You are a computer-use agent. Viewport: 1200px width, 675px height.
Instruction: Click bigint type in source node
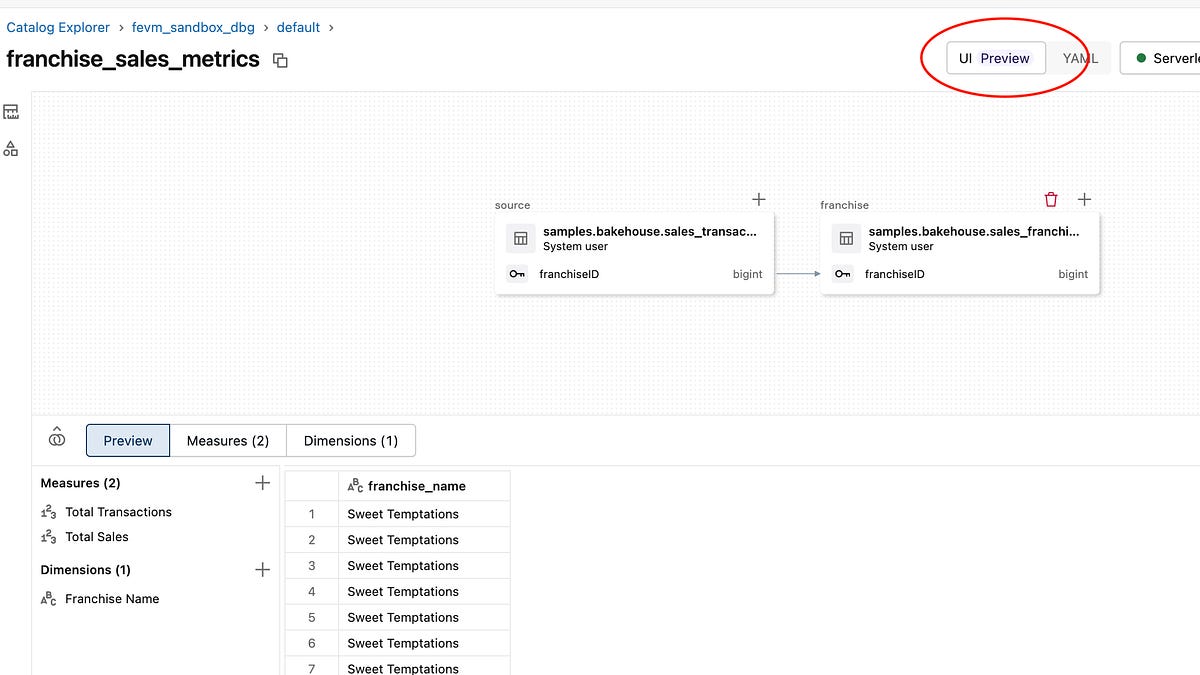(x=747, y=274)
